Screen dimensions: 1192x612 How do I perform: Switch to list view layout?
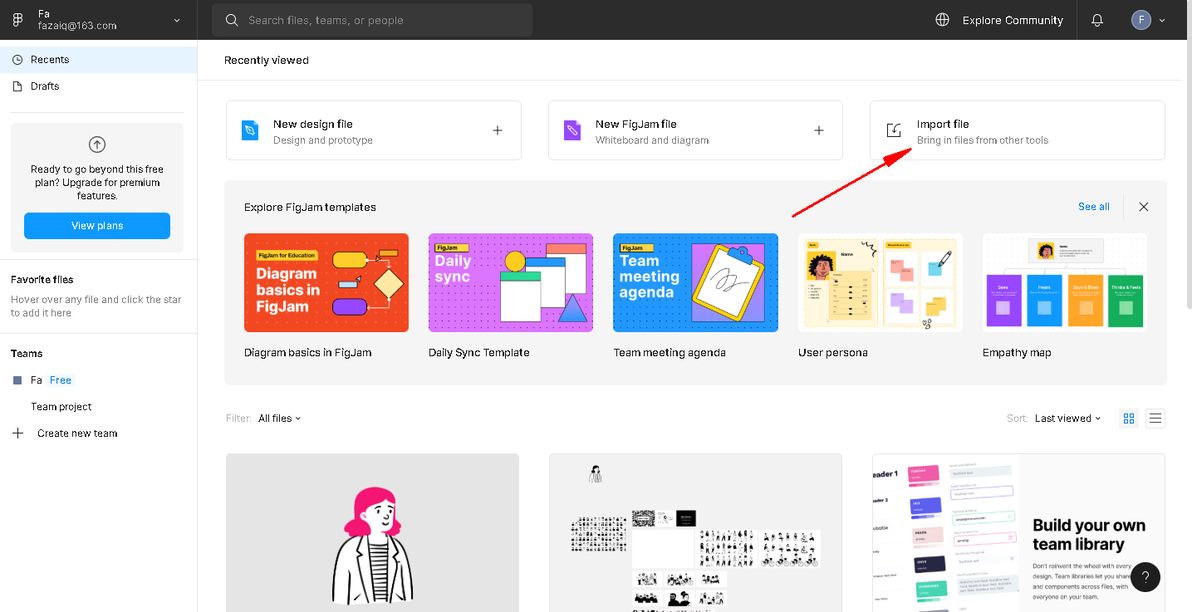(1155, 418)
